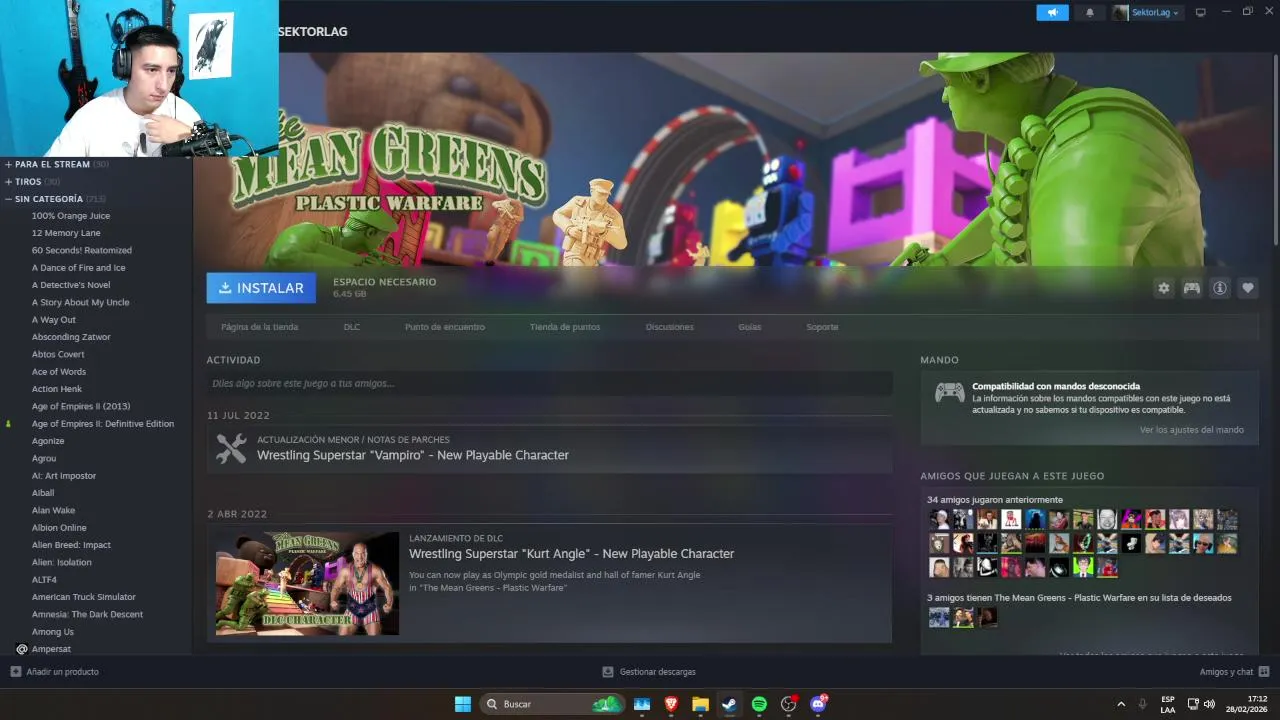The width and height of the screenshot is (1280, 720).
Task: Open Spotify from taskbar
Action: (x=759, y=704)
